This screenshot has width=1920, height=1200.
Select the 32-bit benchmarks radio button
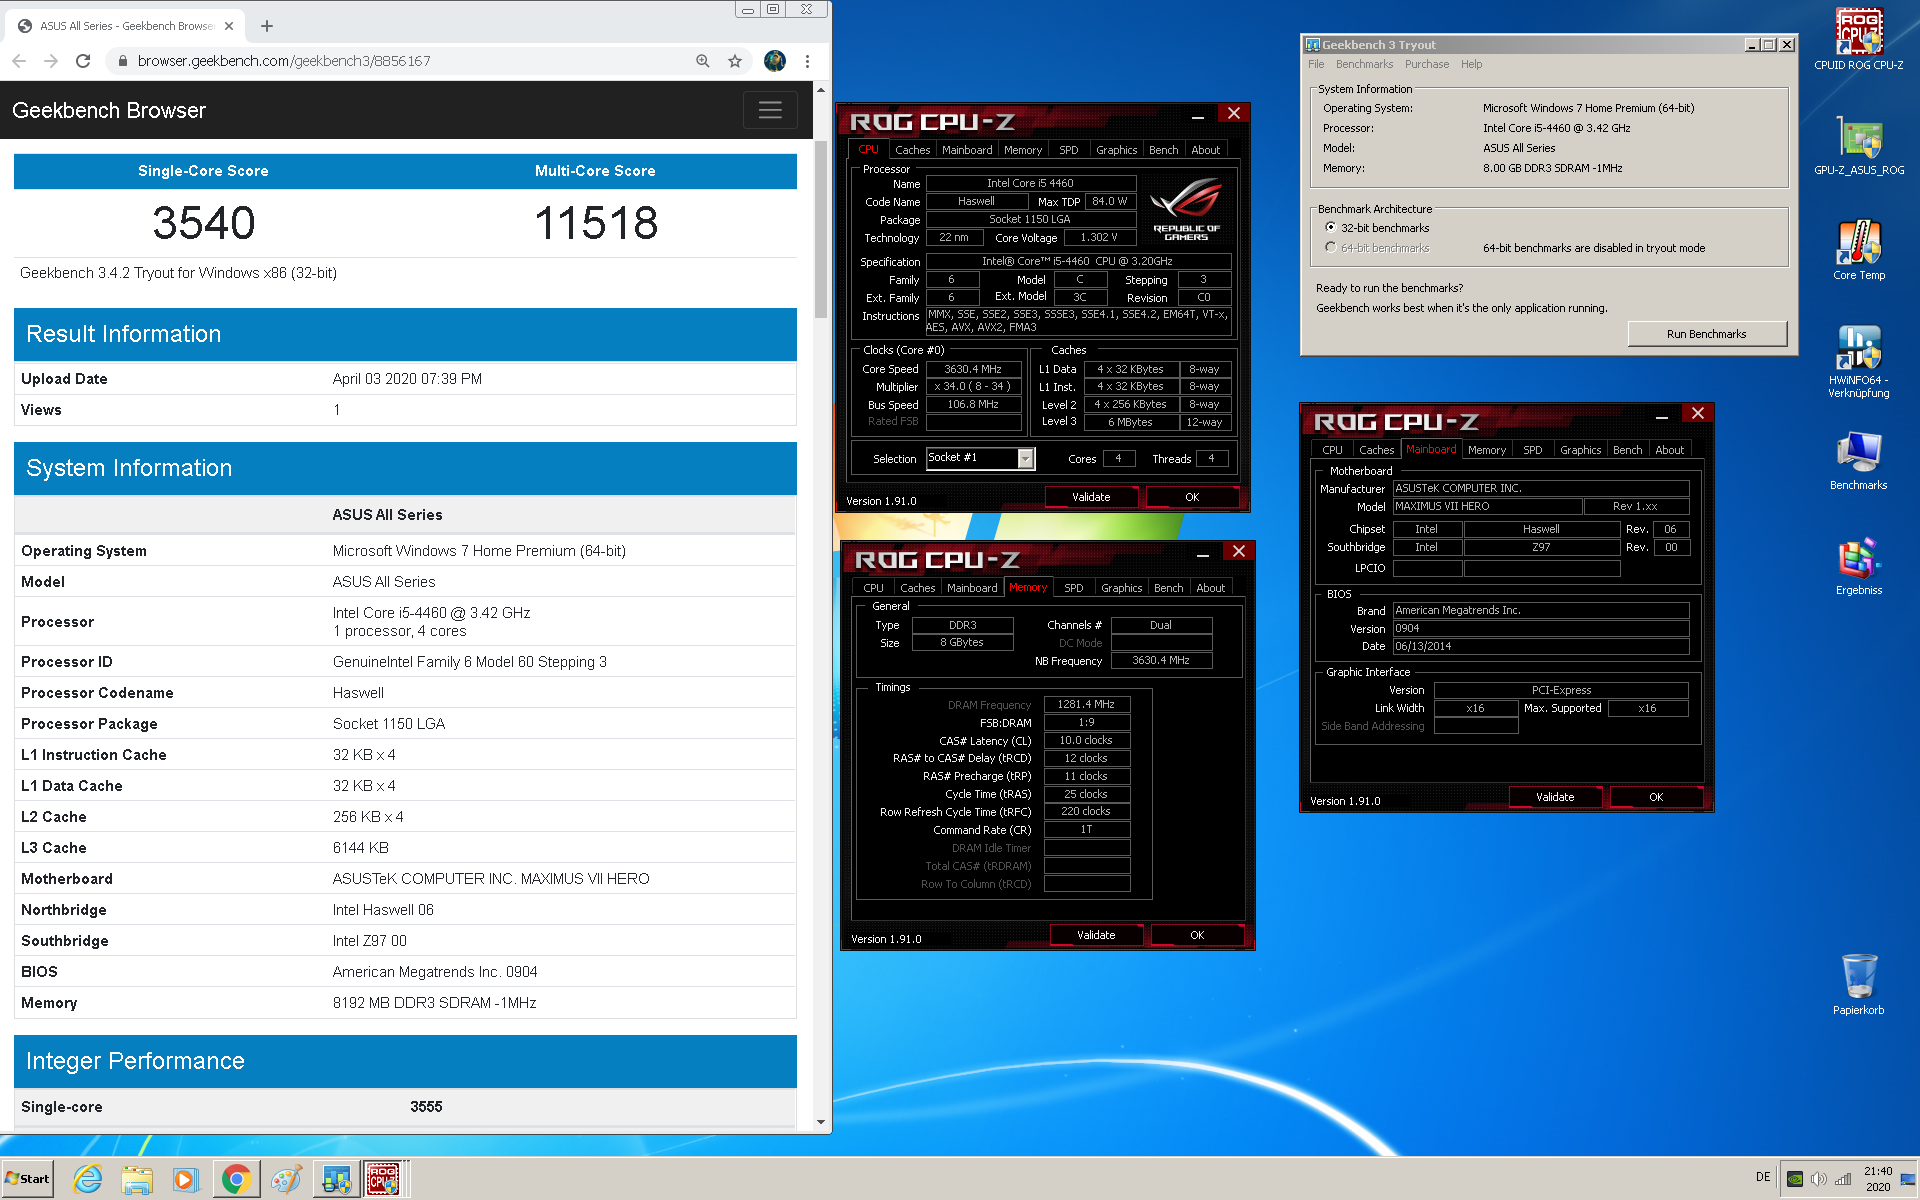pos(1331,227)
